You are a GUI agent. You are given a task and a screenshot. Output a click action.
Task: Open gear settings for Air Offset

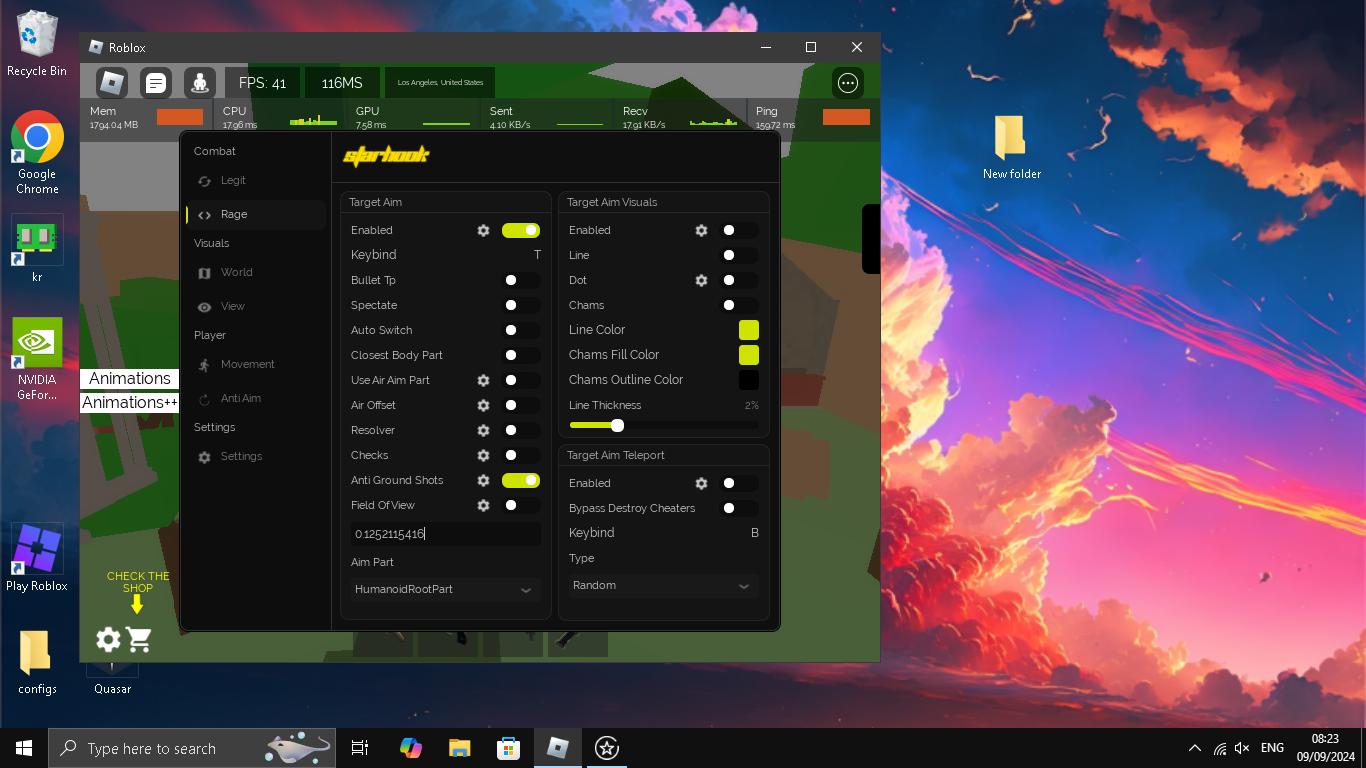(x=483, y=405)
